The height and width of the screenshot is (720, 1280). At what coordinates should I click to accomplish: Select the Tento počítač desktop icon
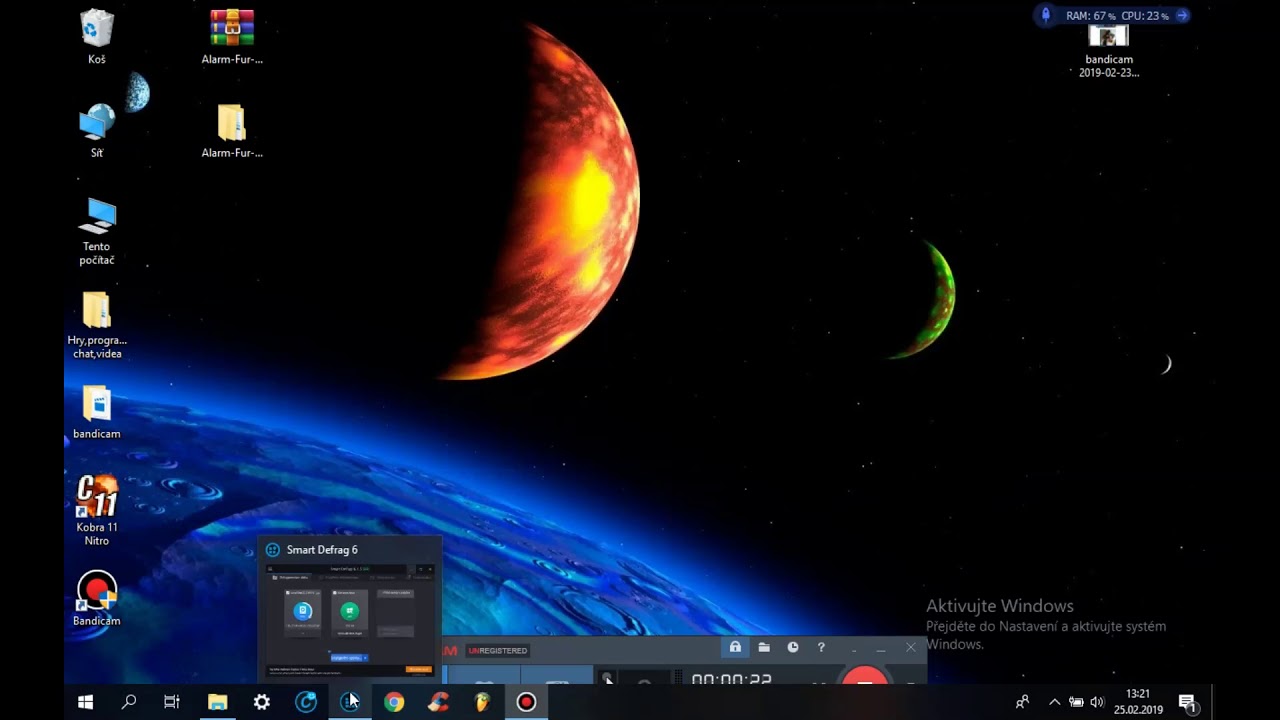click(x=97, y=232)
